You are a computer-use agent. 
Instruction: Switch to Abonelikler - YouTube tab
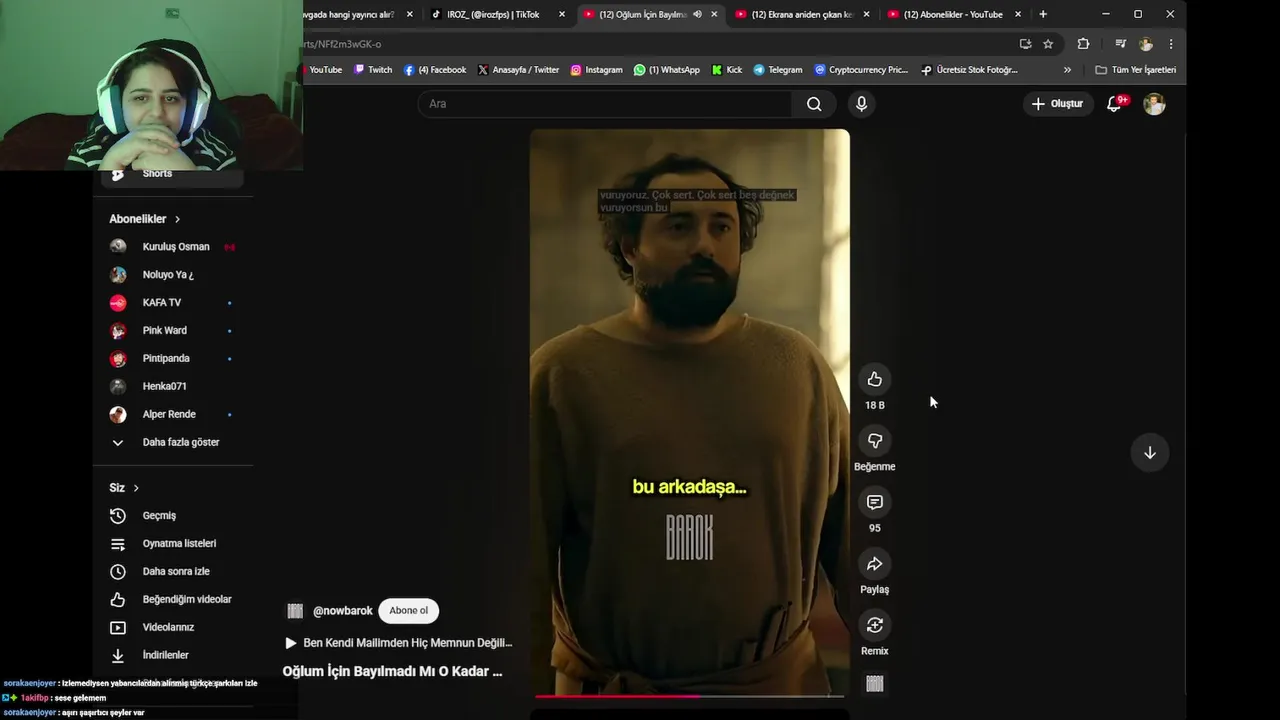click(953, 14)
